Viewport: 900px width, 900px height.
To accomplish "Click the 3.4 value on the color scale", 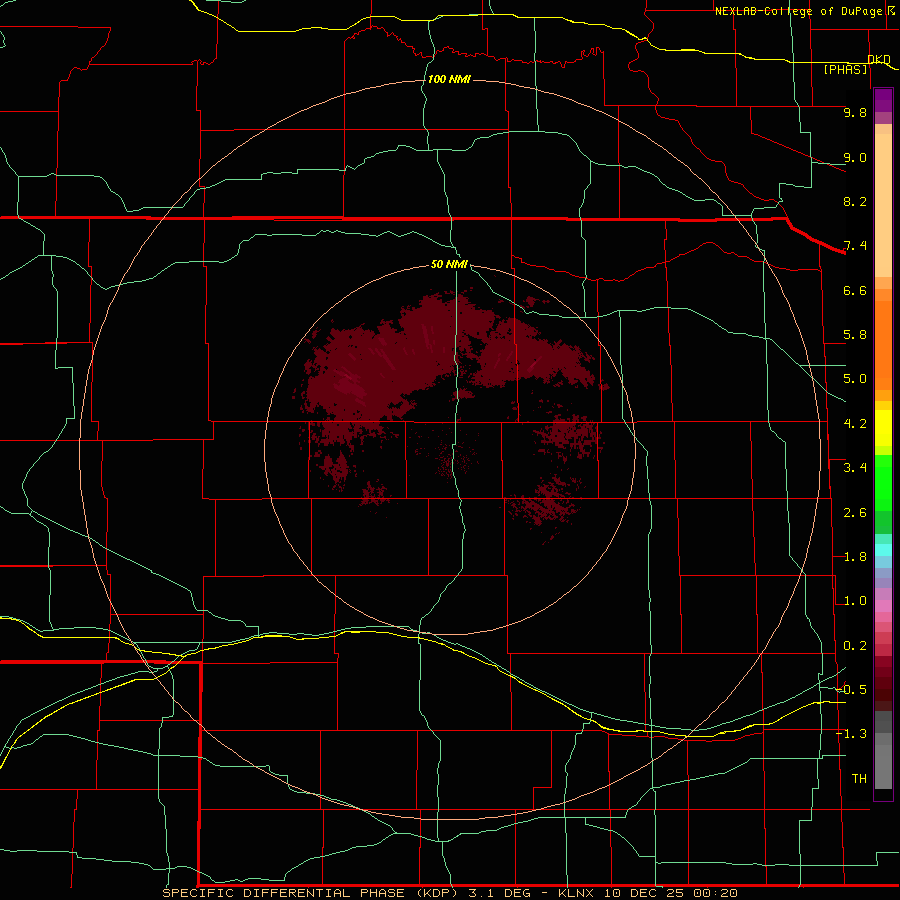I will point(855,468).
